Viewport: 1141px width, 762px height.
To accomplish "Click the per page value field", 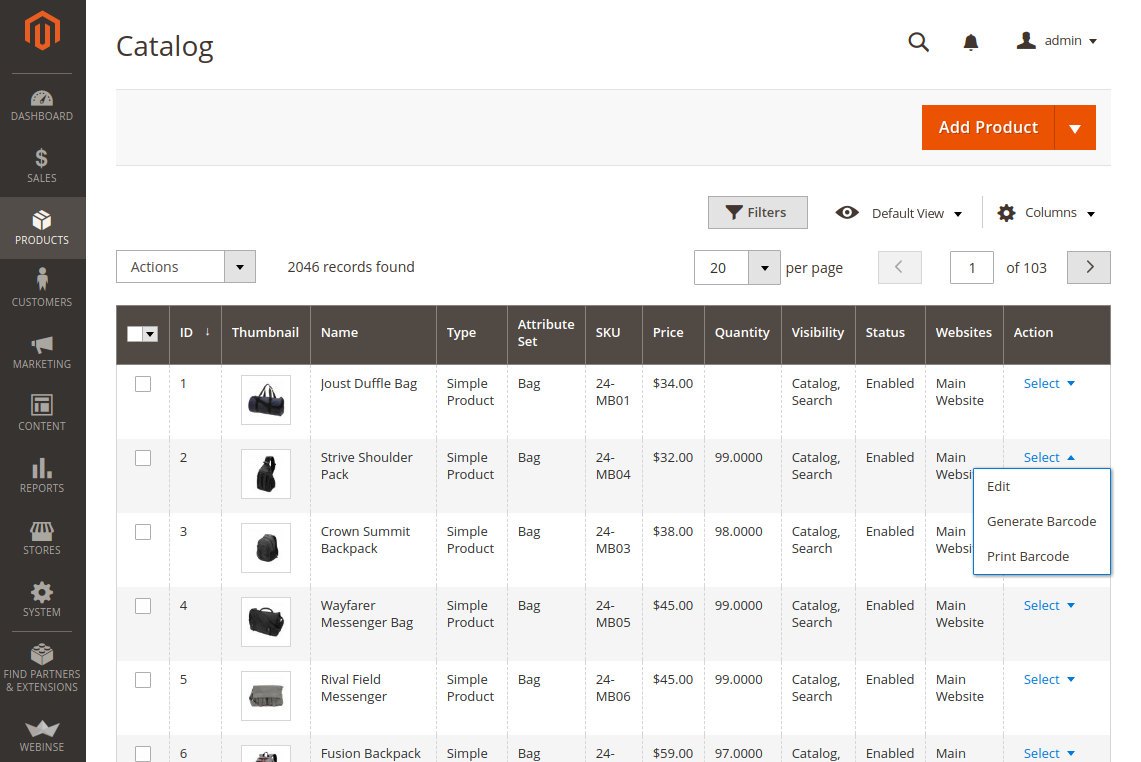I will tap(721, 268).
